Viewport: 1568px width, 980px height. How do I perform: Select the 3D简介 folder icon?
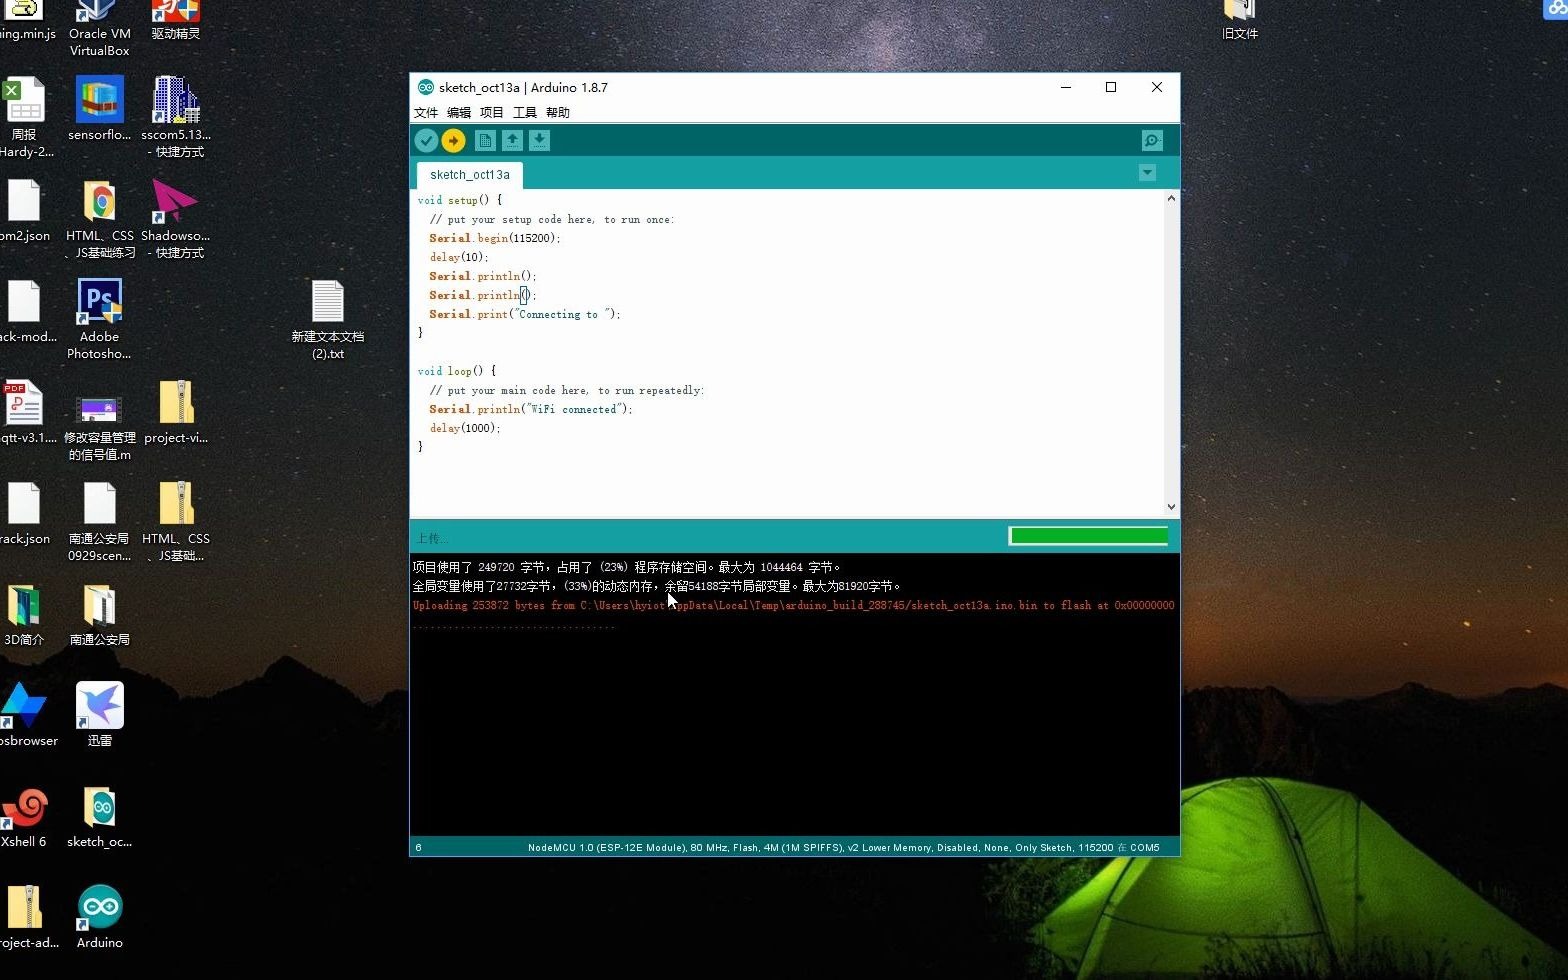[x=24, y=614]
